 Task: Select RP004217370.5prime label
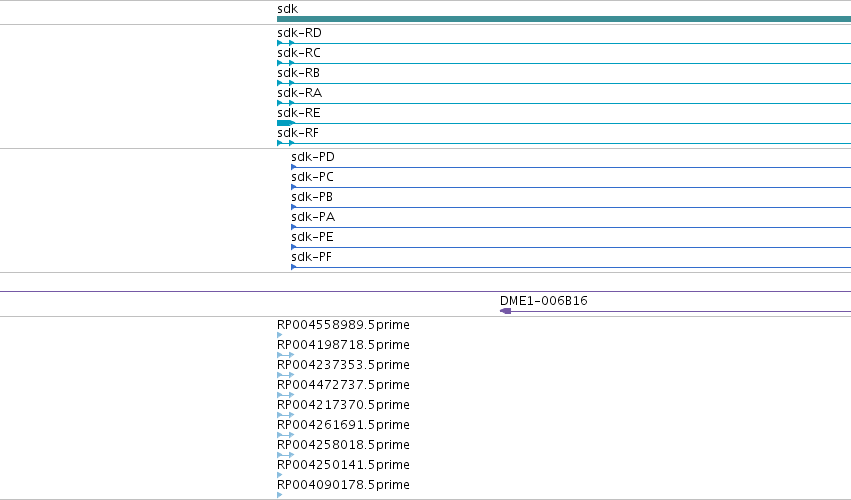[x=344, y=406]
